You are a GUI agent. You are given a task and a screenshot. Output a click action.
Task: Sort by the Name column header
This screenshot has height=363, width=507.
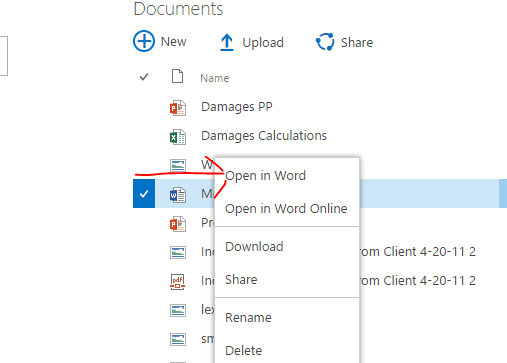(215, 78)
